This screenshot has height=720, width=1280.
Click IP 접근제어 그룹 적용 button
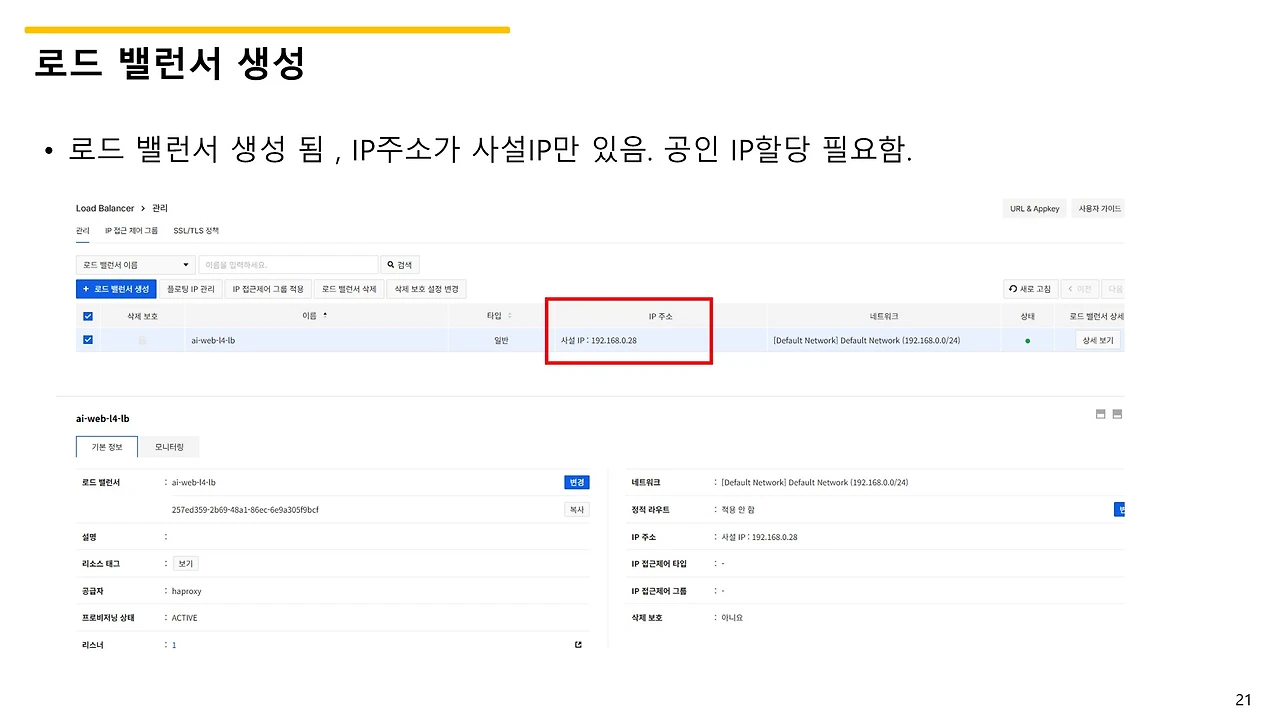coord(268,289)
